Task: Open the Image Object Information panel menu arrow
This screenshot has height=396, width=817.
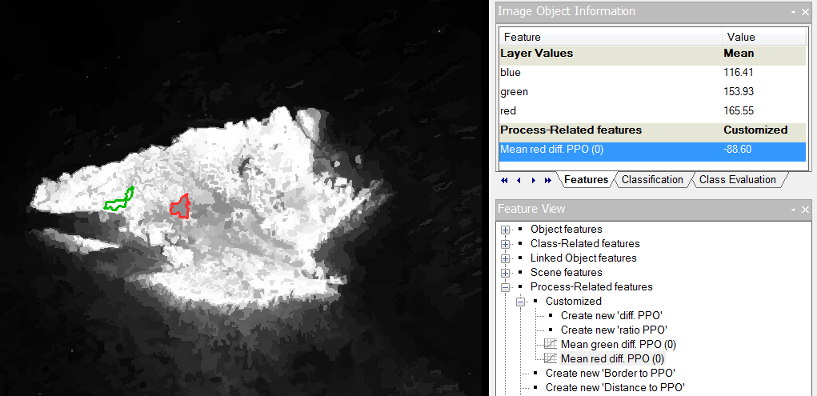Action: (794, 11)
